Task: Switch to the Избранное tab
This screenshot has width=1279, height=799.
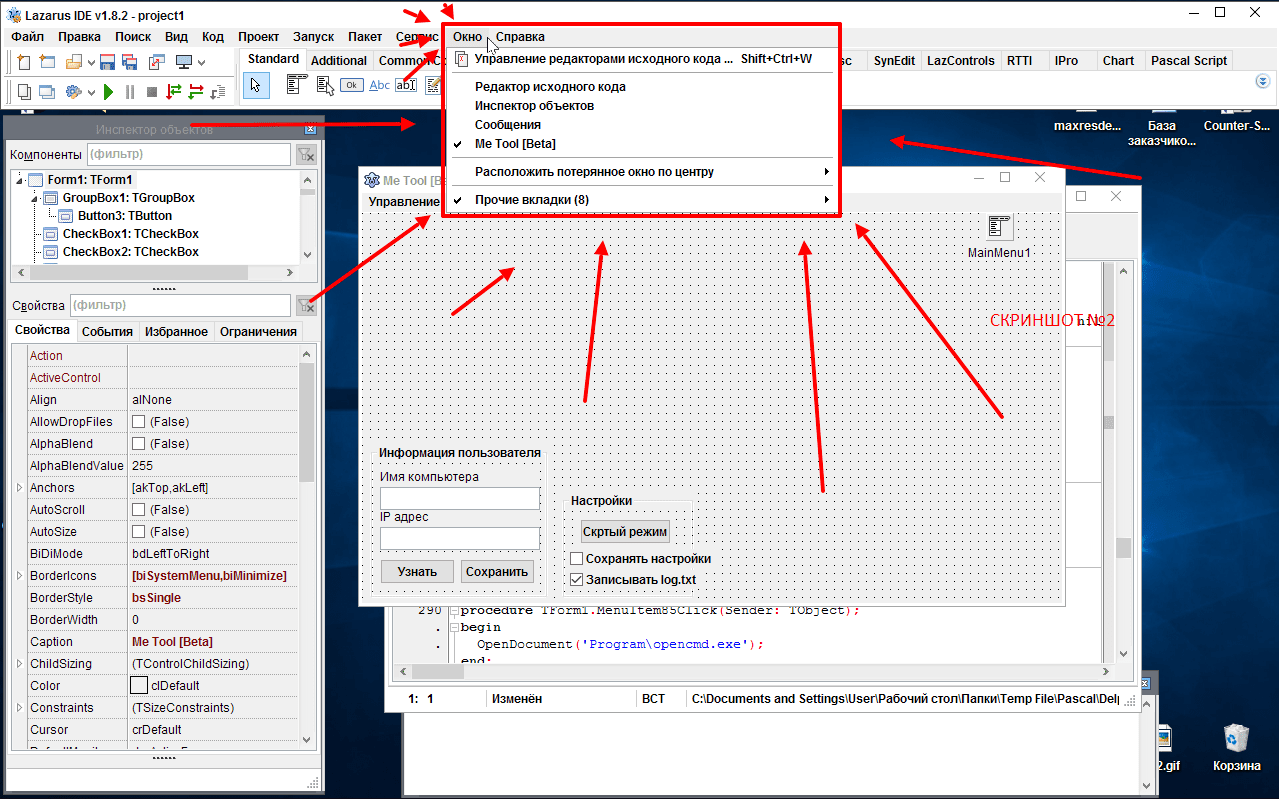Action: click(x=176, y=332)
